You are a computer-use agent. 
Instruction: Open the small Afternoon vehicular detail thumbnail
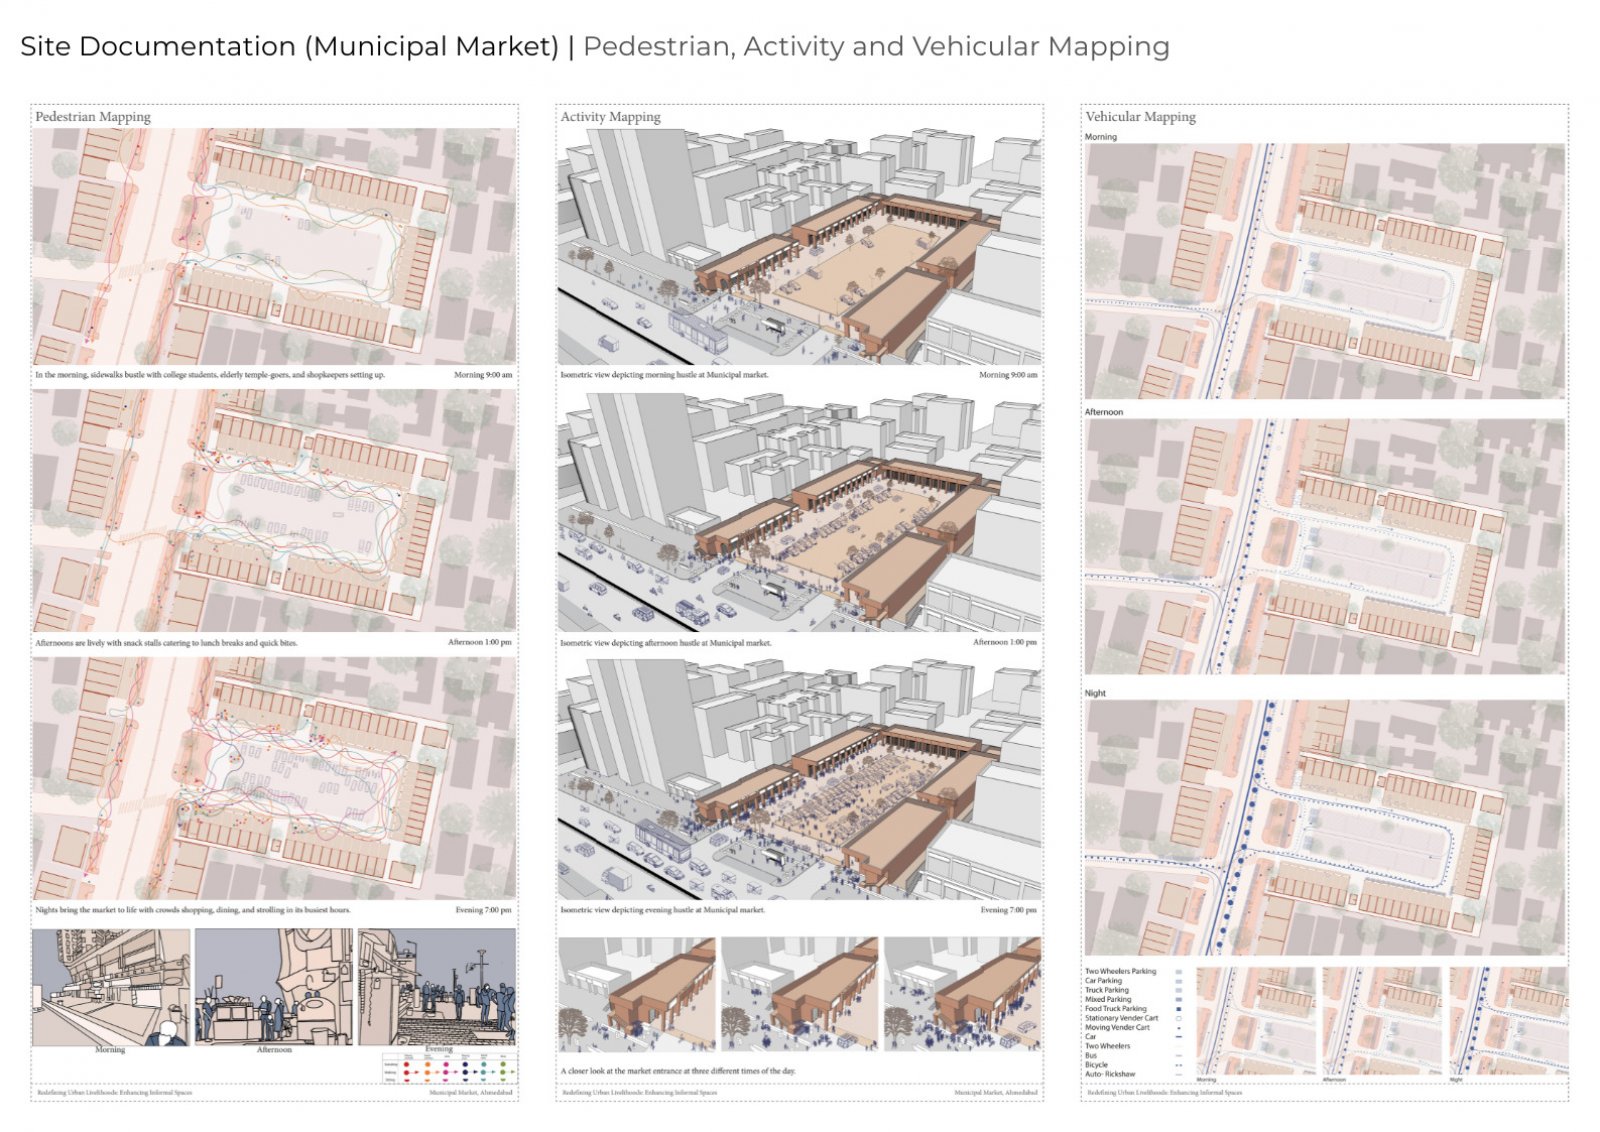[1382, 1021]
